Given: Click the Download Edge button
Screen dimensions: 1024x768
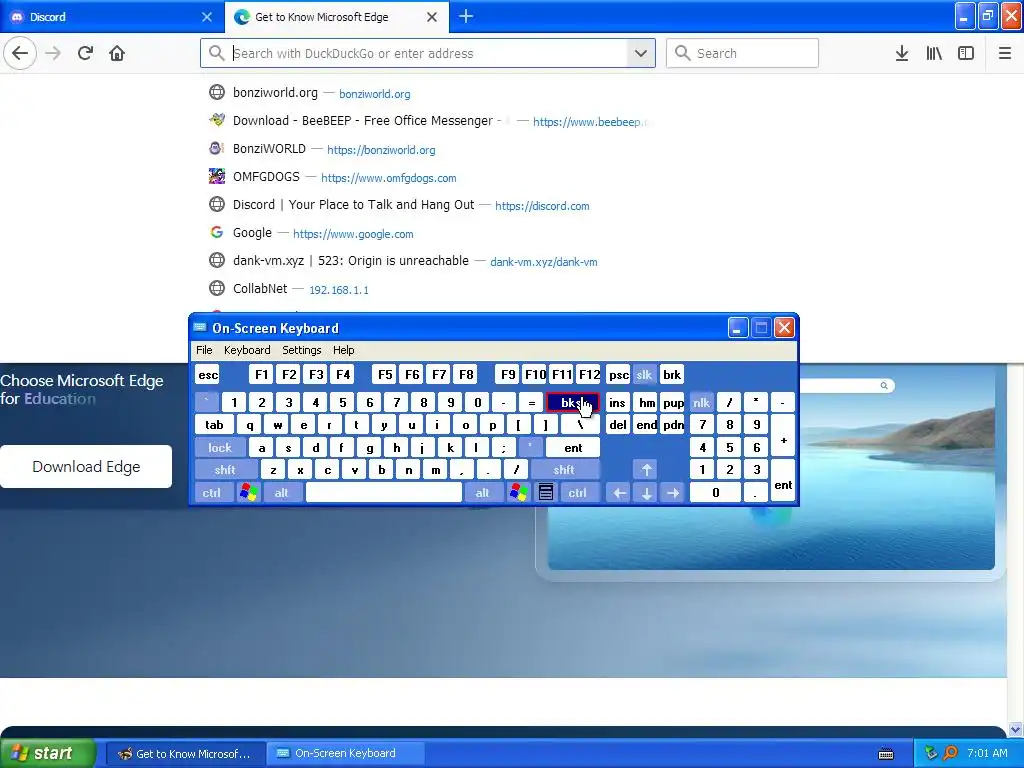Looking at the screenshot, I should pos(86,466).
